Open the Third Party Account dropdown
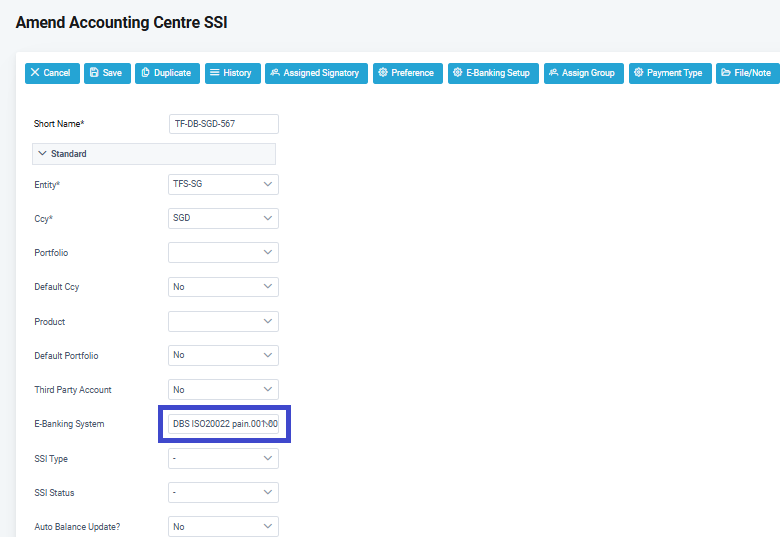780x537 pixels. [224, 390]
